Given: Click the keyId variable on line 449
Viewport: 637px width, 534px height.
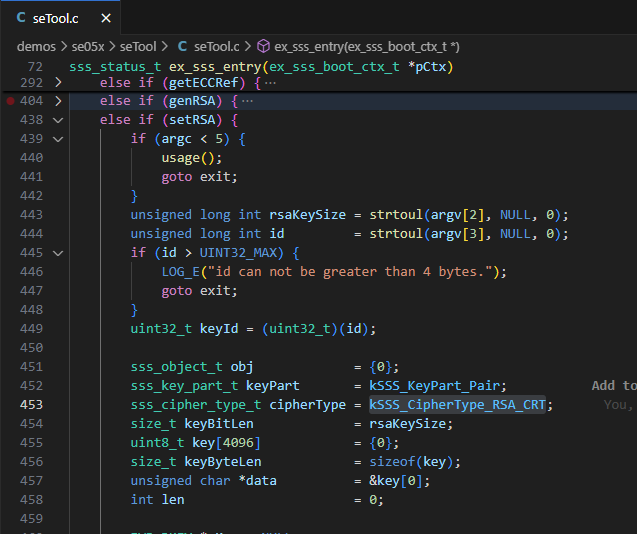Looking at the screenshot, I should [219, 328].
